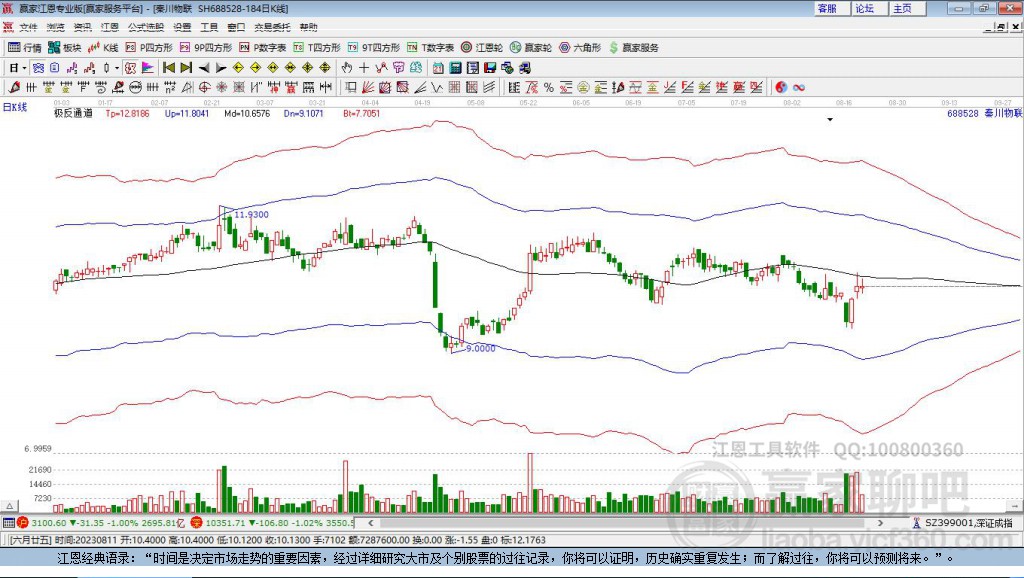
Task: Toggle the 权 price adjustment icon
Action: [x=130, y=68]
